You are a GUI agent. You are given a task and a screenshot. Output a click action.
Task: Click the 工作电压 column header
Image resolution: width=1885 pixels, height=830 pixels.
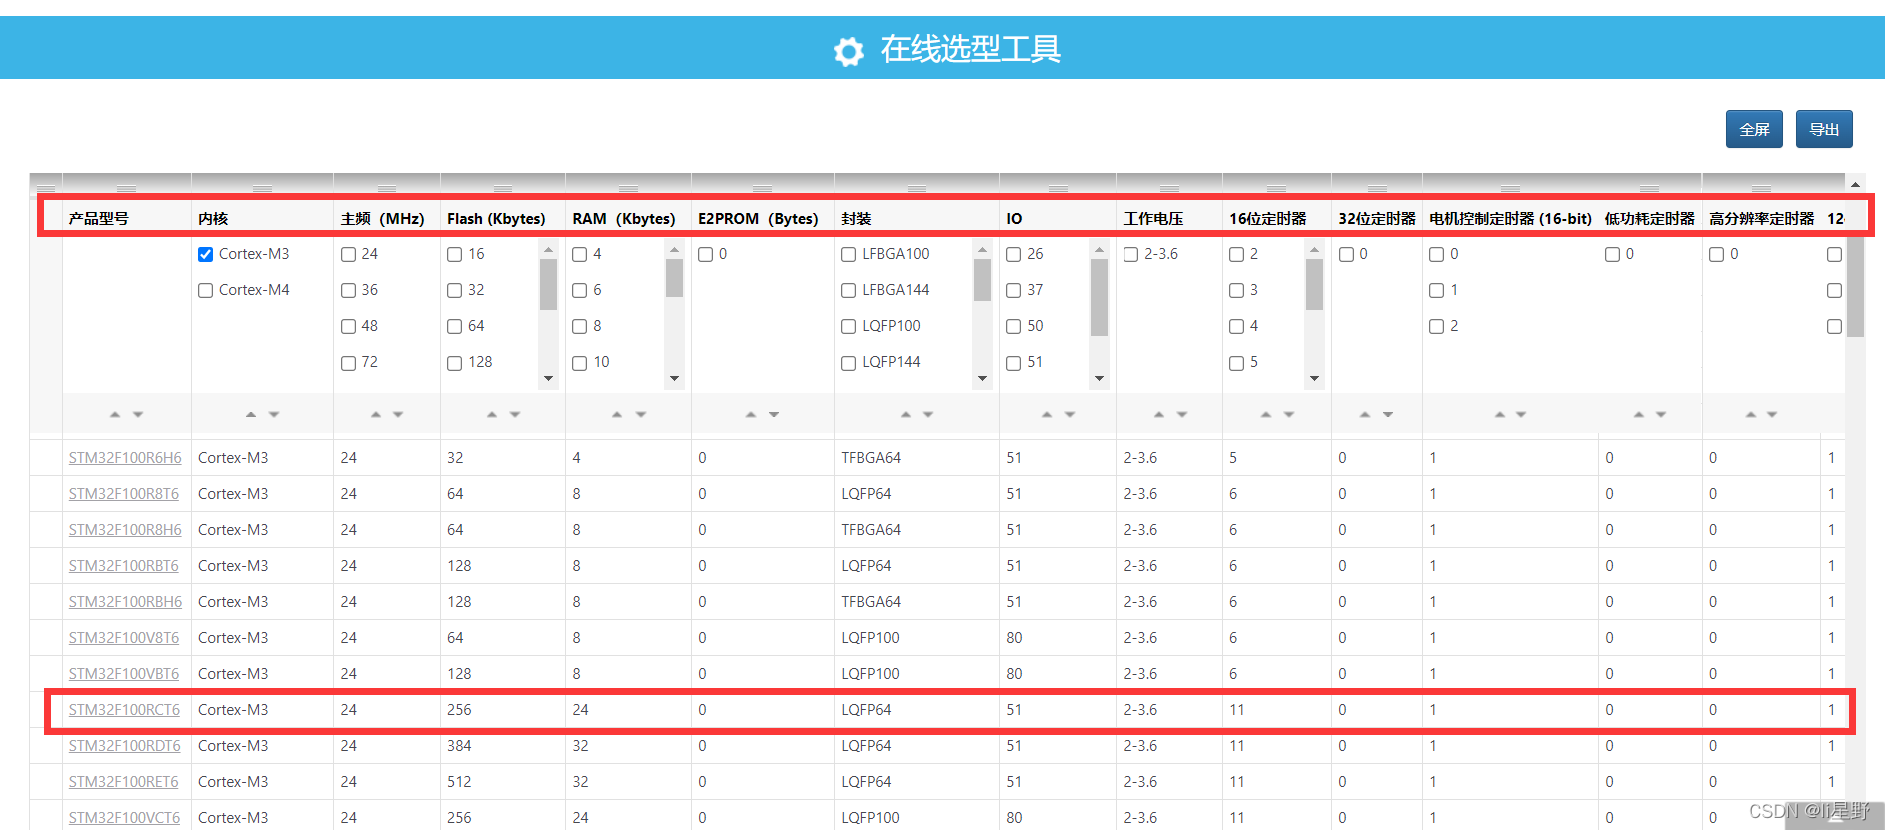(x=1153, y=218)
